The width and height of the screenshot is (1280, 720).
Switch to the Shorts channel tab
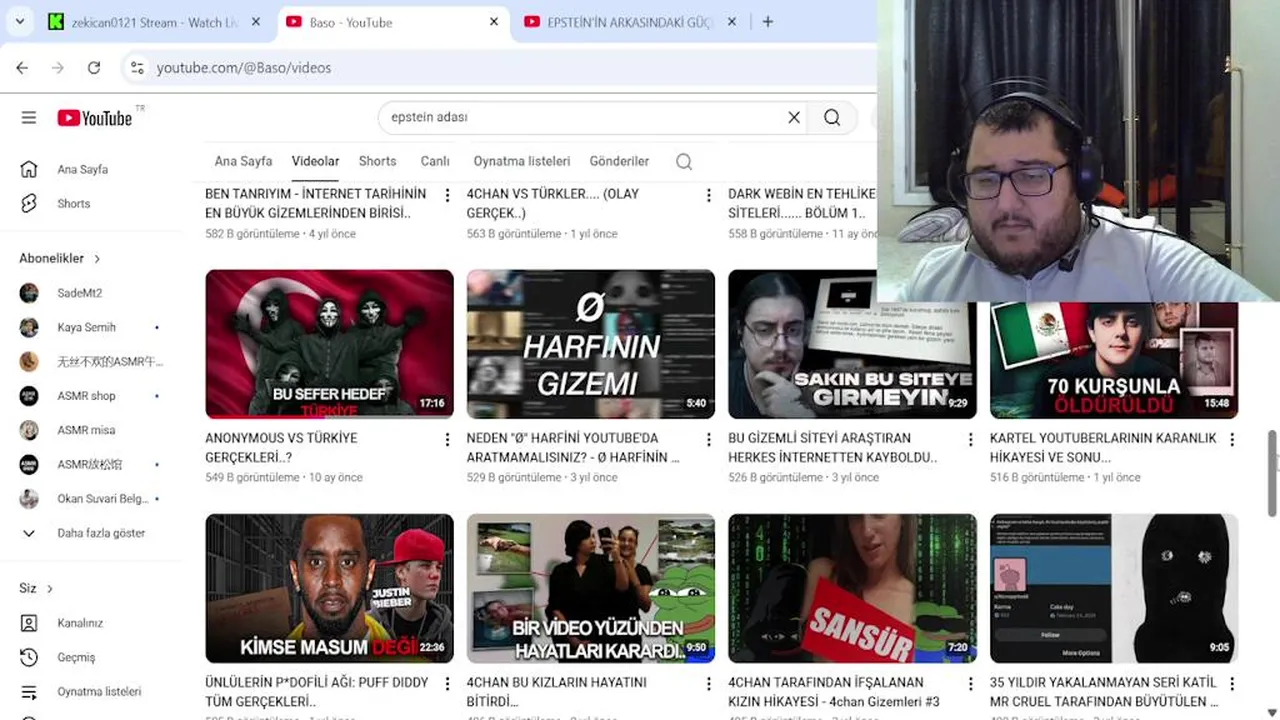point(377,161)
